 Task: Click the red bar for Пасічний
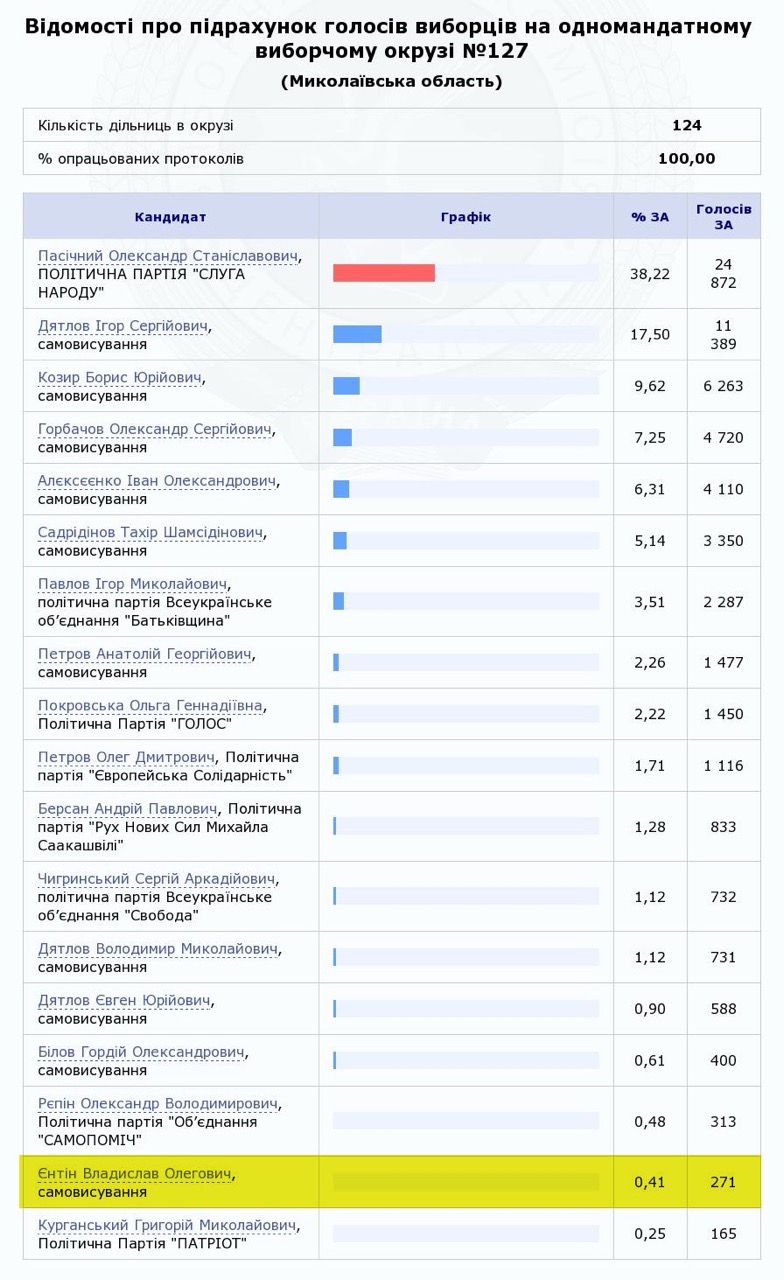pyautogui.click(x=384, y=273)
